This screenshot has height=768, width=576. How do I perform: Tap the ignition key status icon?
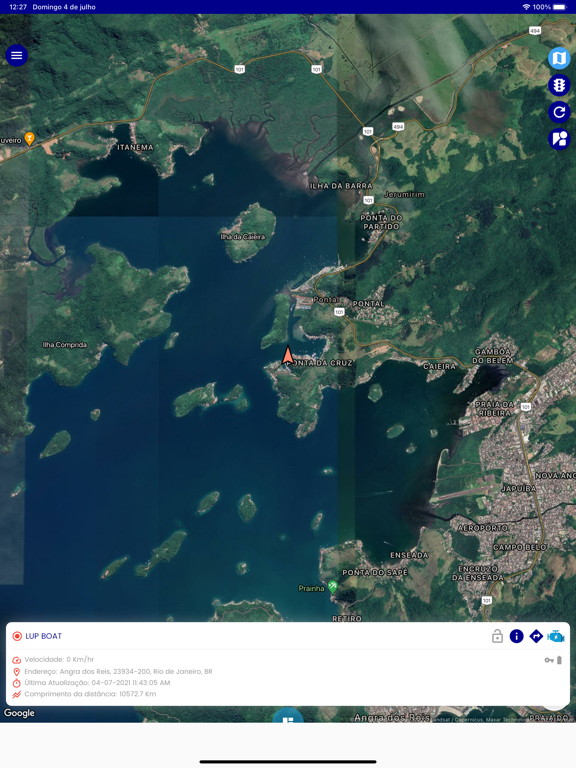click(x=549, y=660)
